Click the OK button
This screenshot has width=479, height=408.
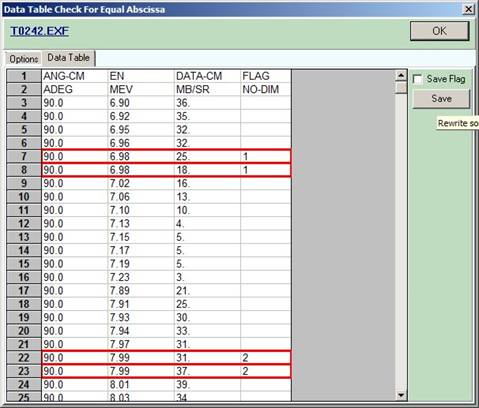coord(439,31)
